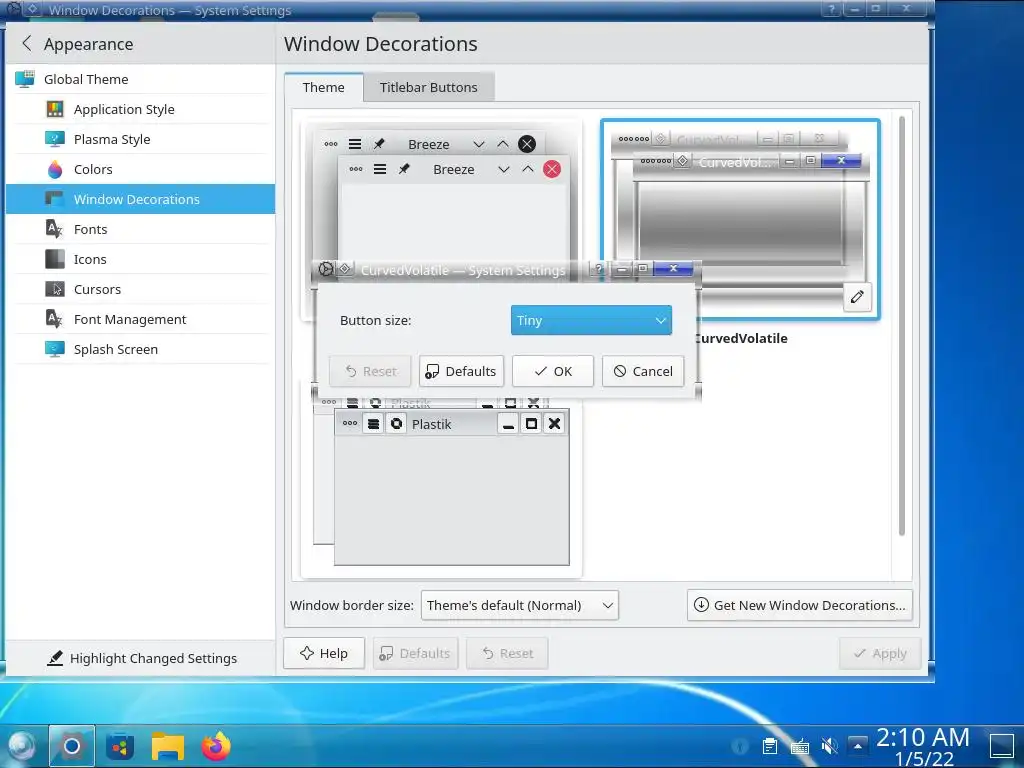The width and height of the screenshot is (1024, 768).
Task: Click the show desktop button
Action: (1002, 746)
